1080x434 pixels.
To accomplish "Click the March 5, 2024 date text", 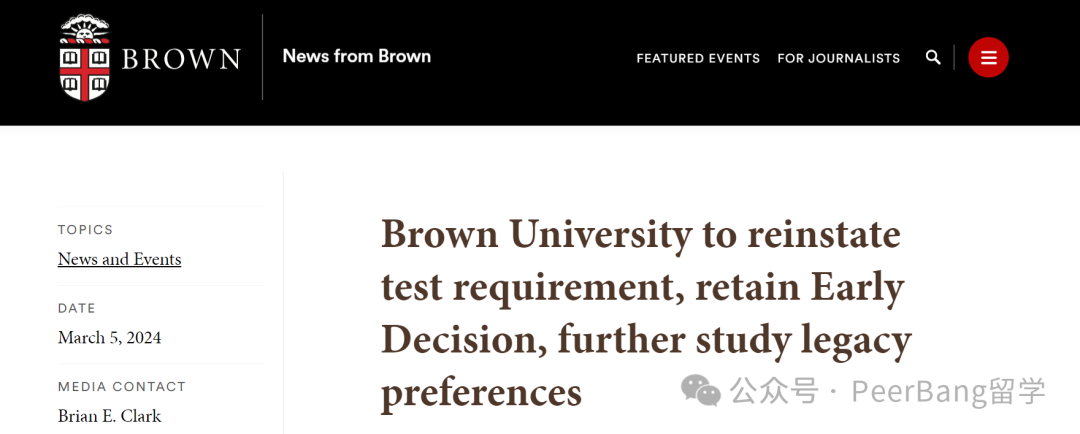I will (110, 338).
